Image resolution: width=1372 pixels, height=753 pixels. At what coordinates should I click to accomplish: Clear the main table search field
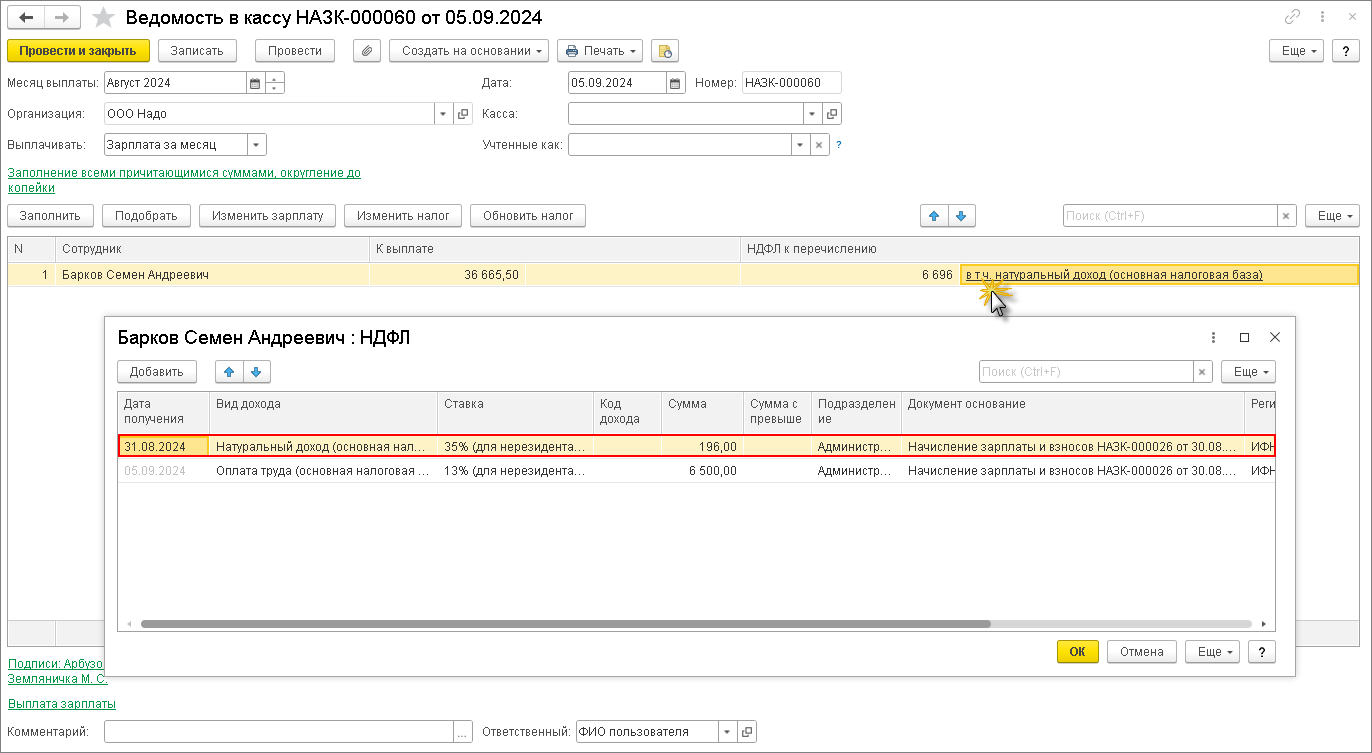coord(1287,215)
